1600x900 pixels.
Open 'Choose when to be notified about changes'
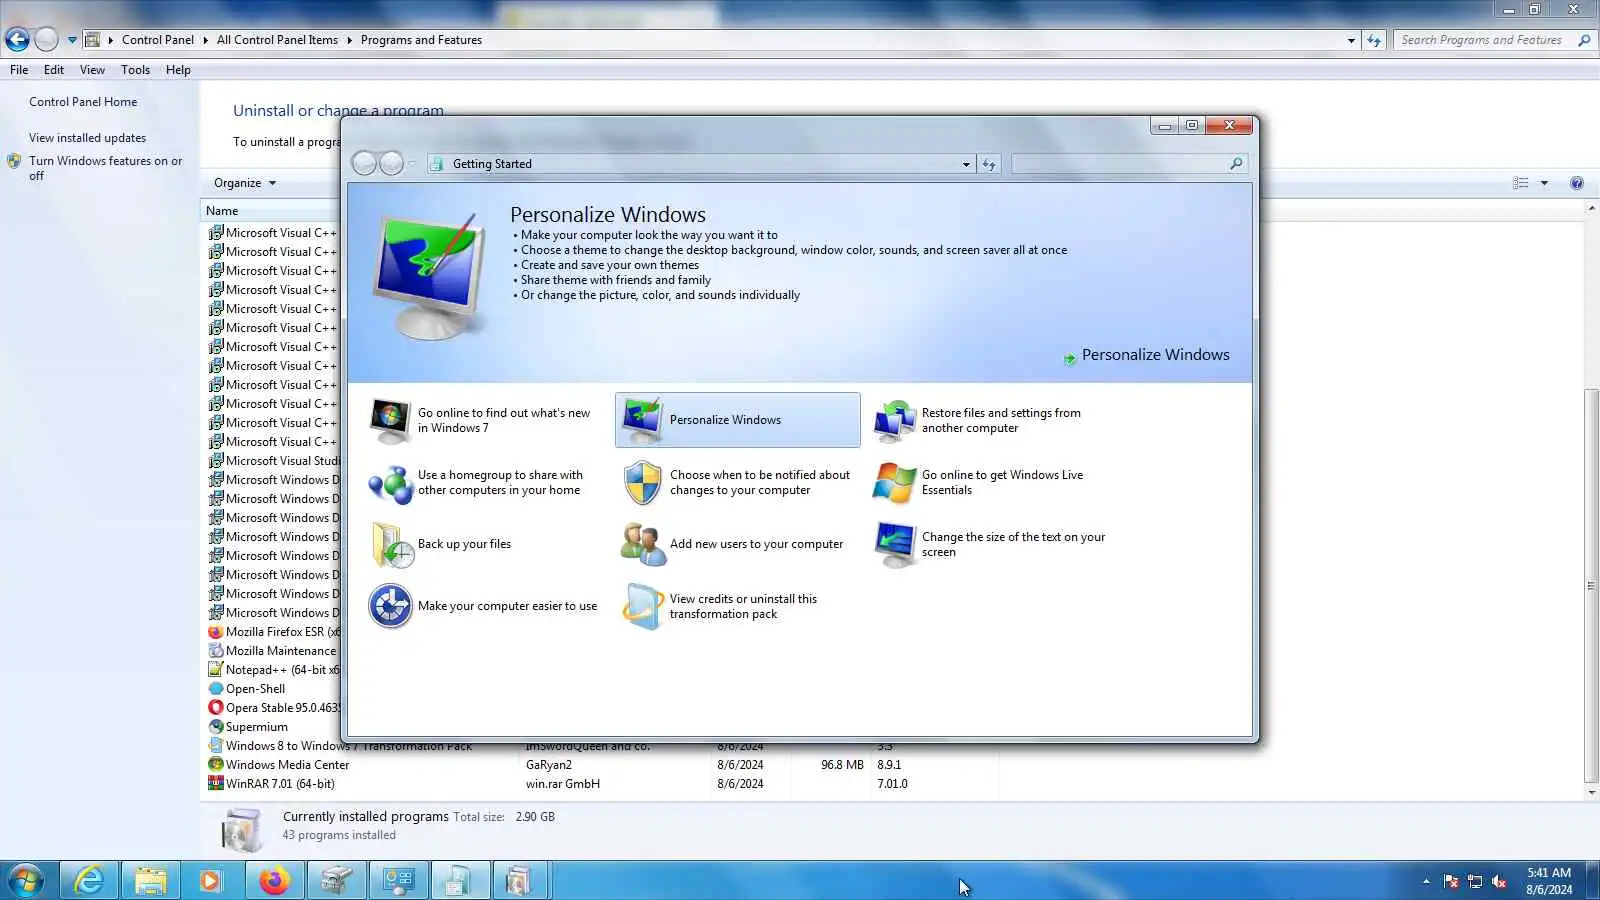738,483
